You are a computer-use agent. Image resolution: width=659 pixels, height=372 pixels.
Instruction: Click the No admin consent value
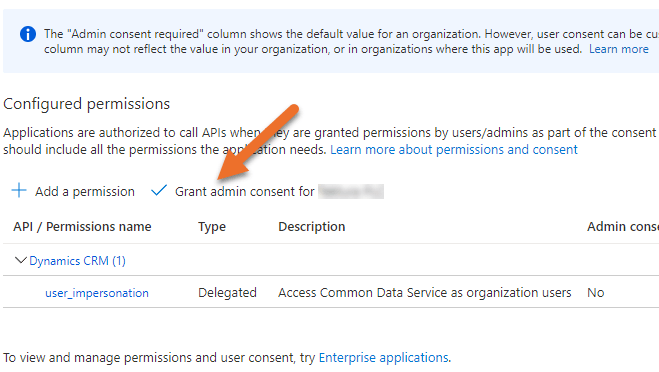[596, 293]
